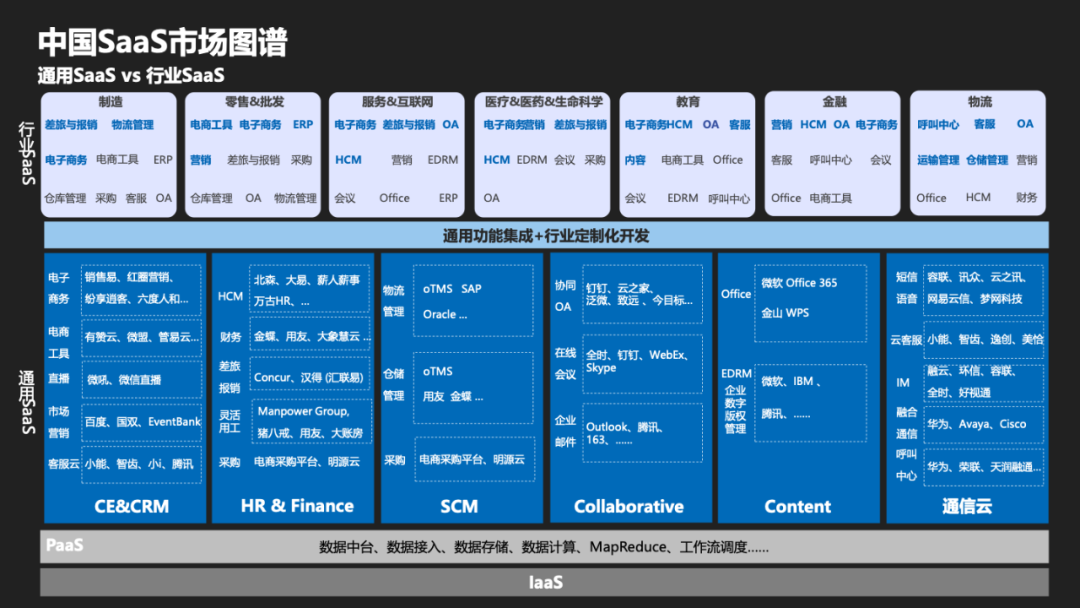Screen dimensions: 1080x608
Task: Select the Collaborative column label
Action: (629, 507)
